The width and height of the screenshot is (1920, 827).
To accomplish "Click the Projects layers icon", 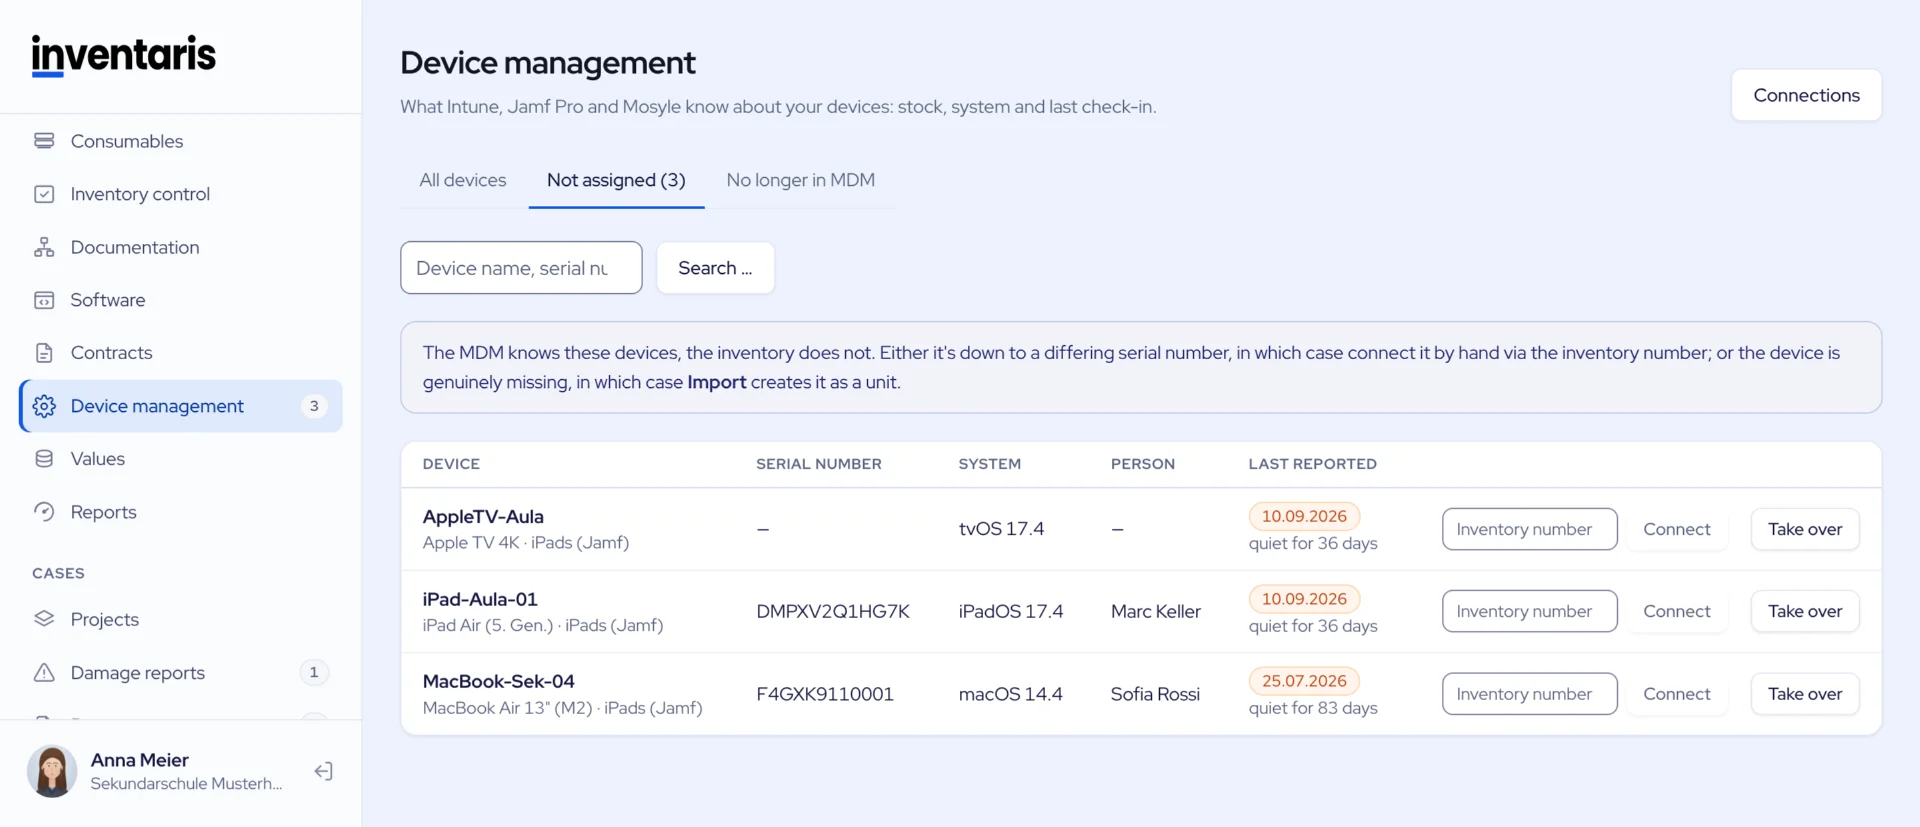I will click(x=44, y=619).
